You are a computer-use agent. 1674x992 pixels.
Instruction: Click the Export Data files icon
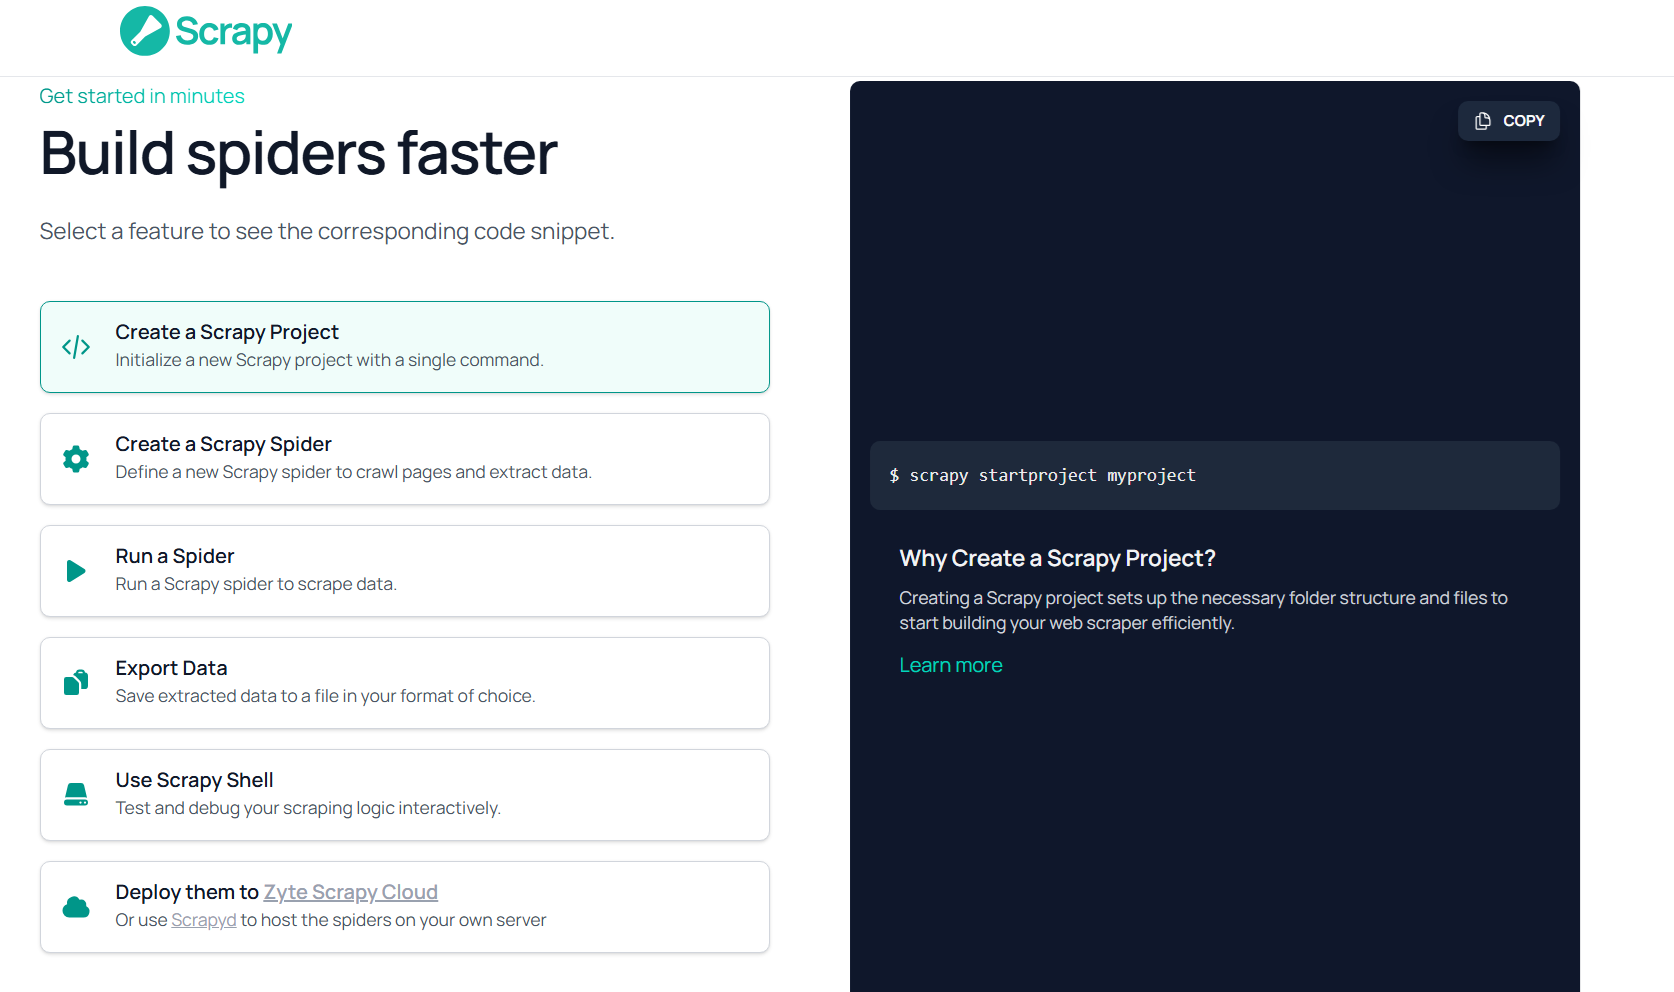[76, 683]
